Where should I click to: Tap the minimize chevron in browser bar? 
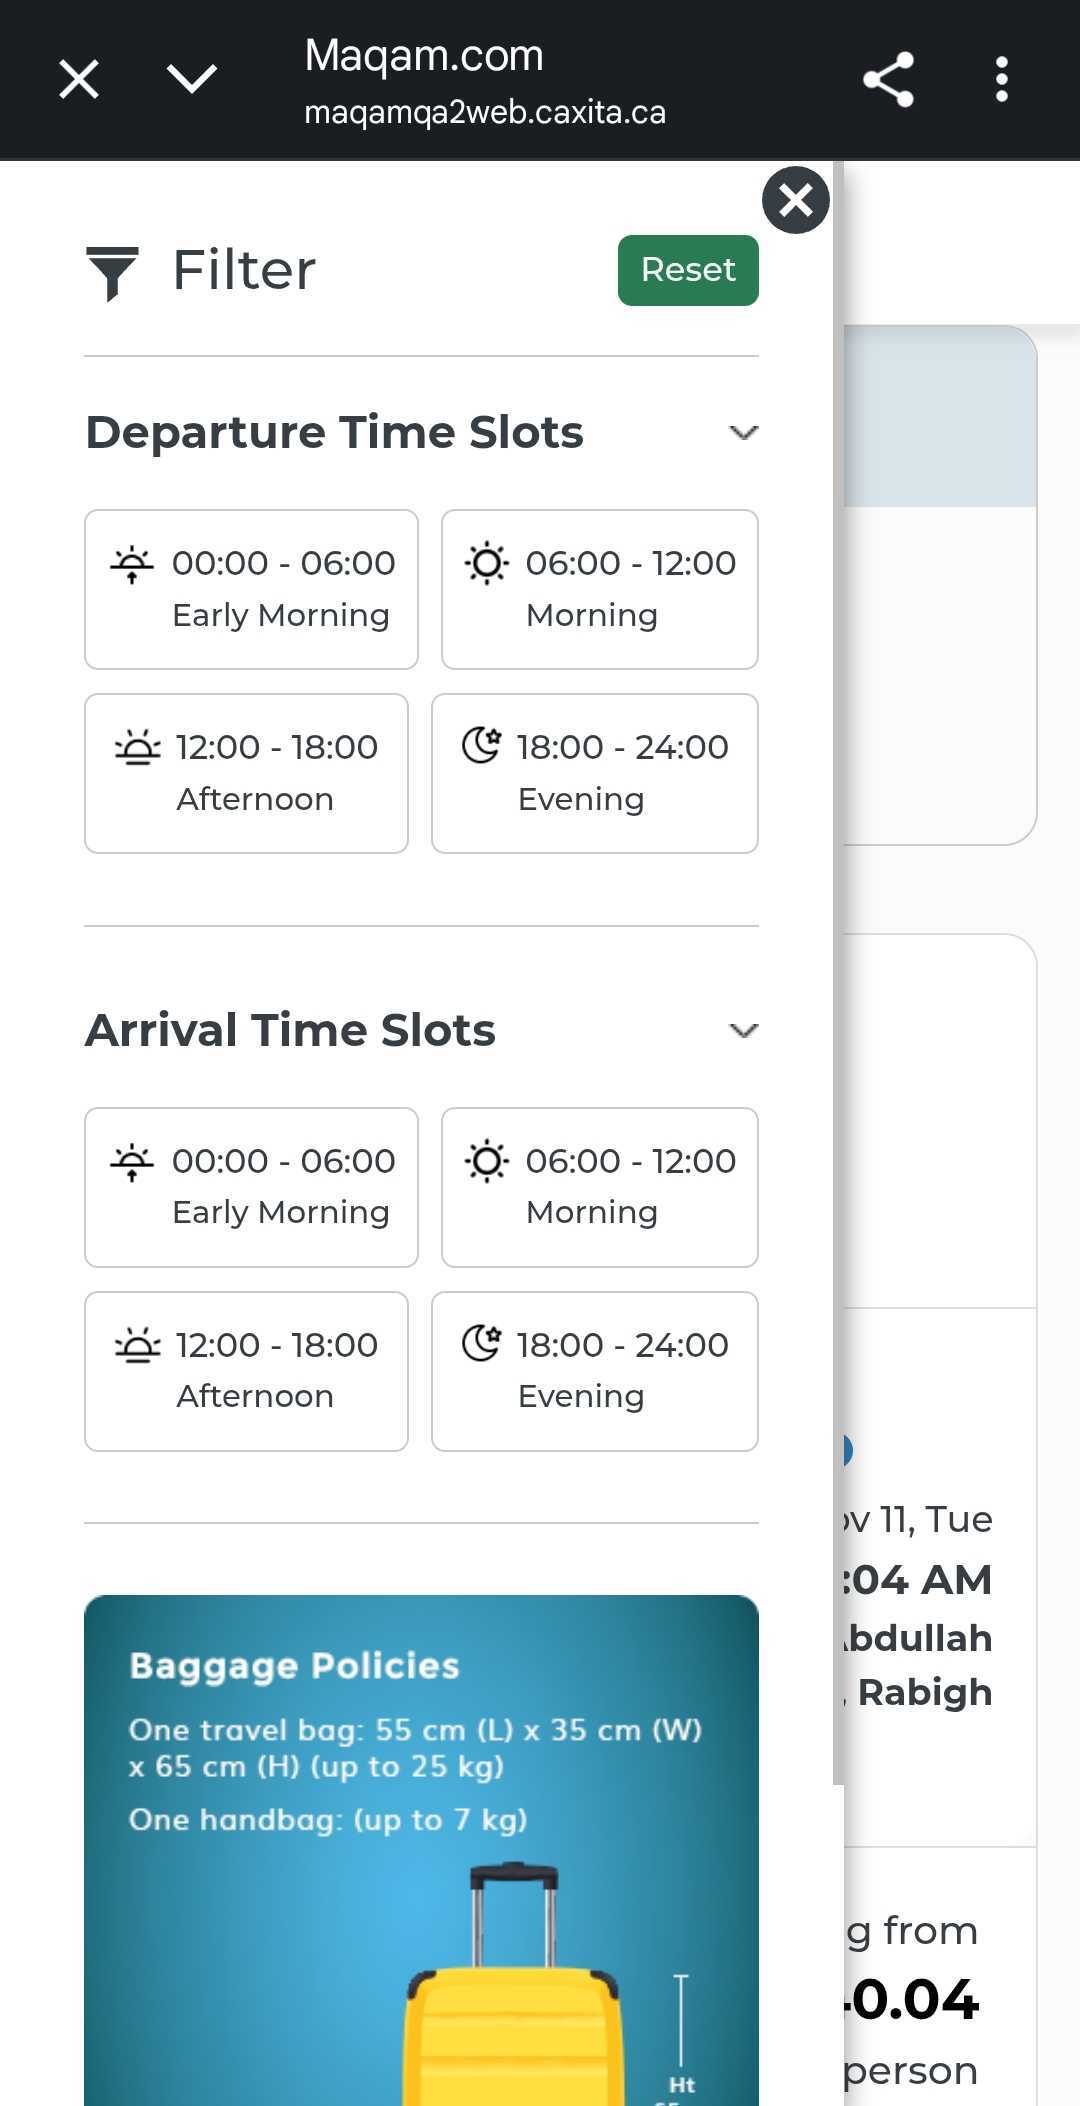191,79
